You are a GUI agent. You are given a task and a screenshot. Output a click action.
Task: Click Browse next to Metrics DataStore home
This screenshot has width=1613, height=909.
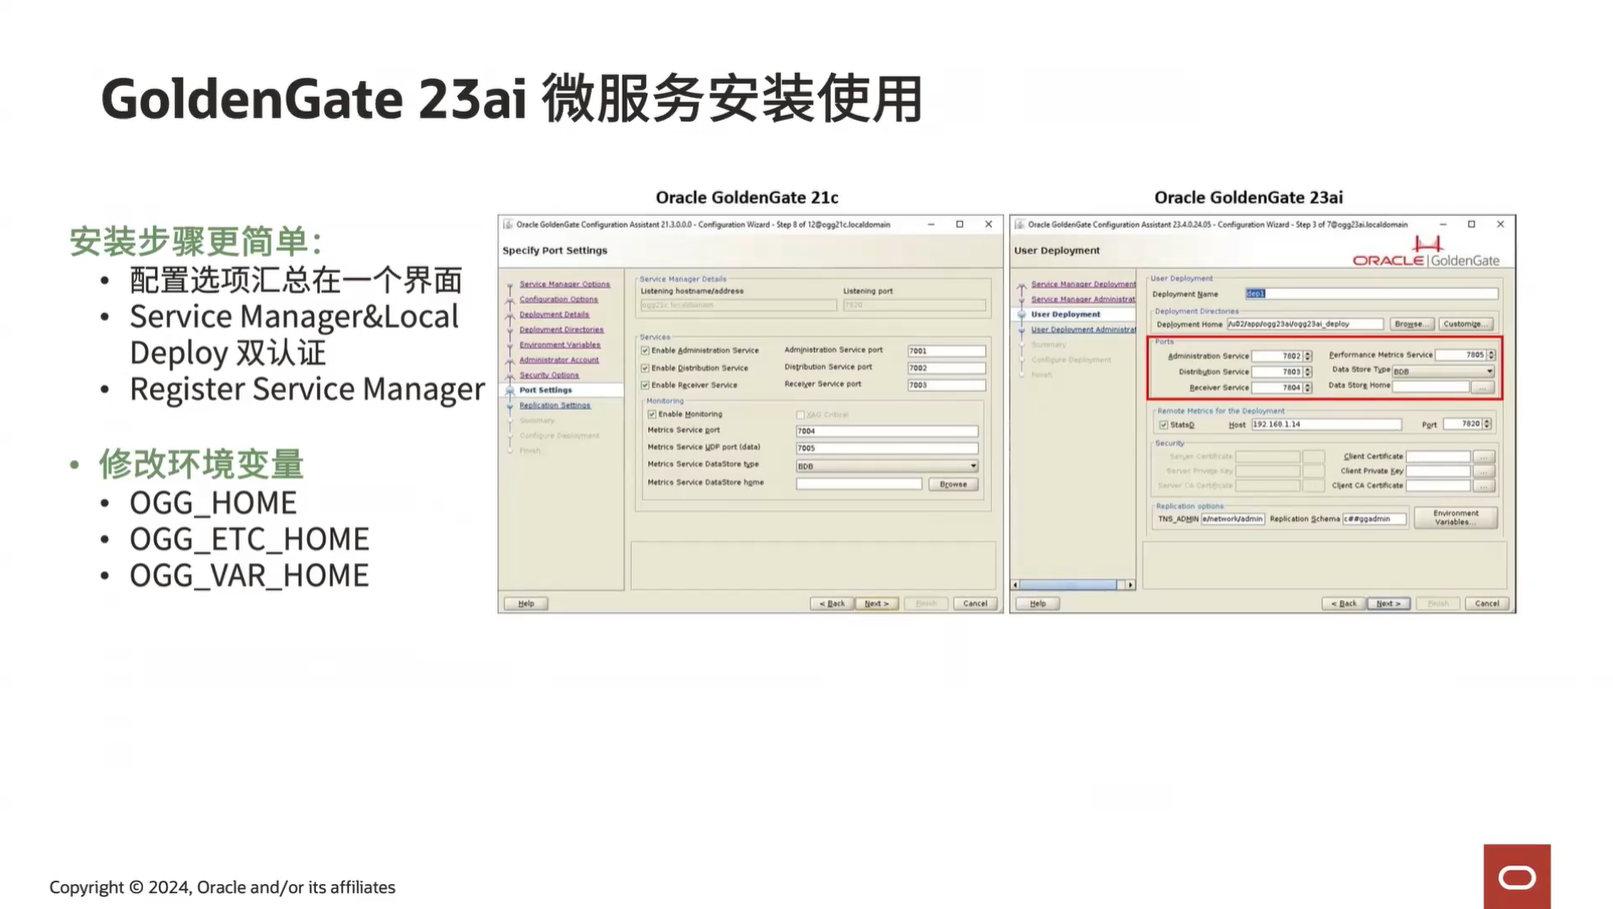click(953, 484)
